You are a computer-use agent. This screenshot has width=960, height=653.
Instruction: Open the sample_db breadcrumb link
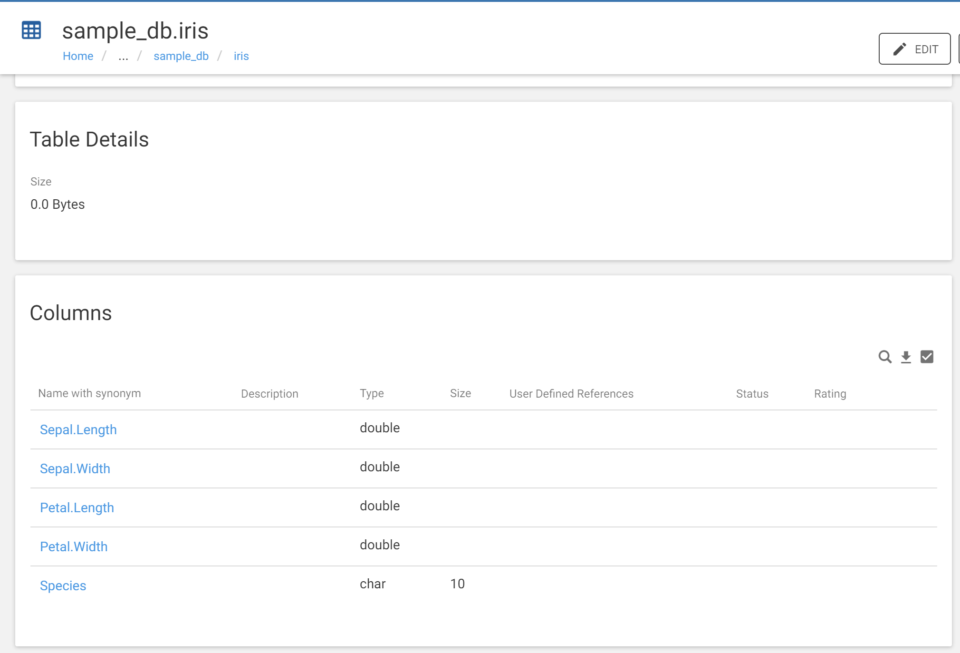pos(181,56)
